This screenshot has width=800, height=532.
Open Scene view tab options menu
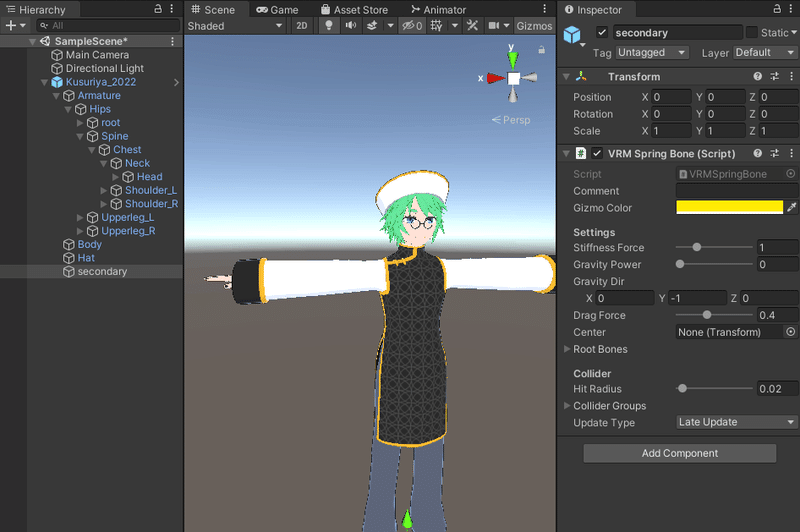545,9
